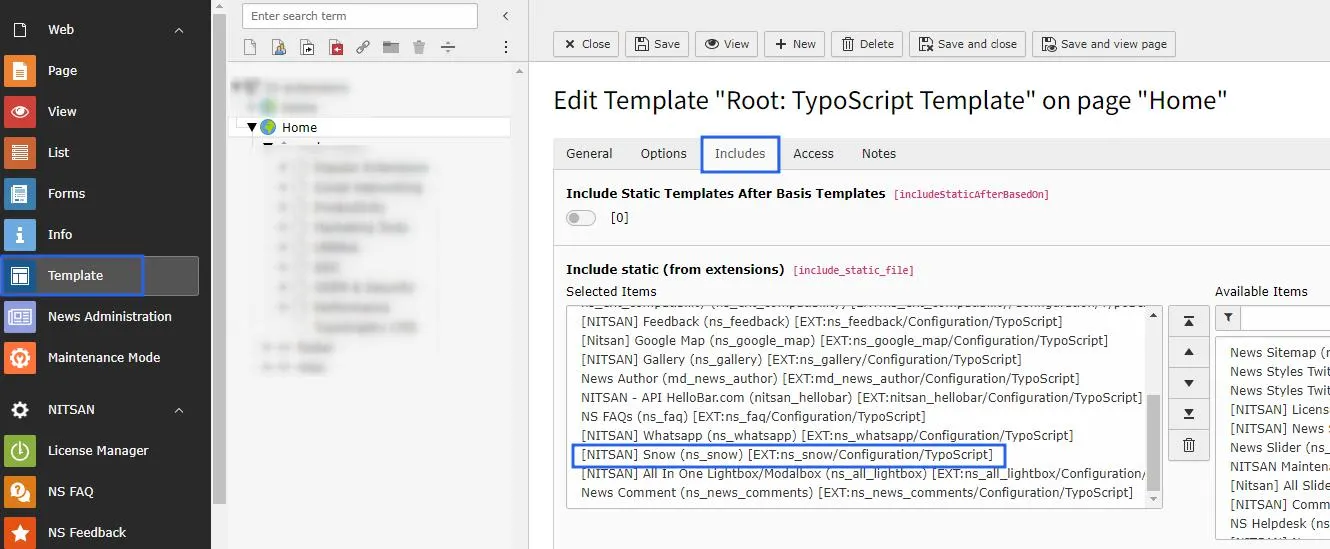Screen dimensions: 1330x549
Task: Click Save and view page button
Action: click(x=1104, y=44)
